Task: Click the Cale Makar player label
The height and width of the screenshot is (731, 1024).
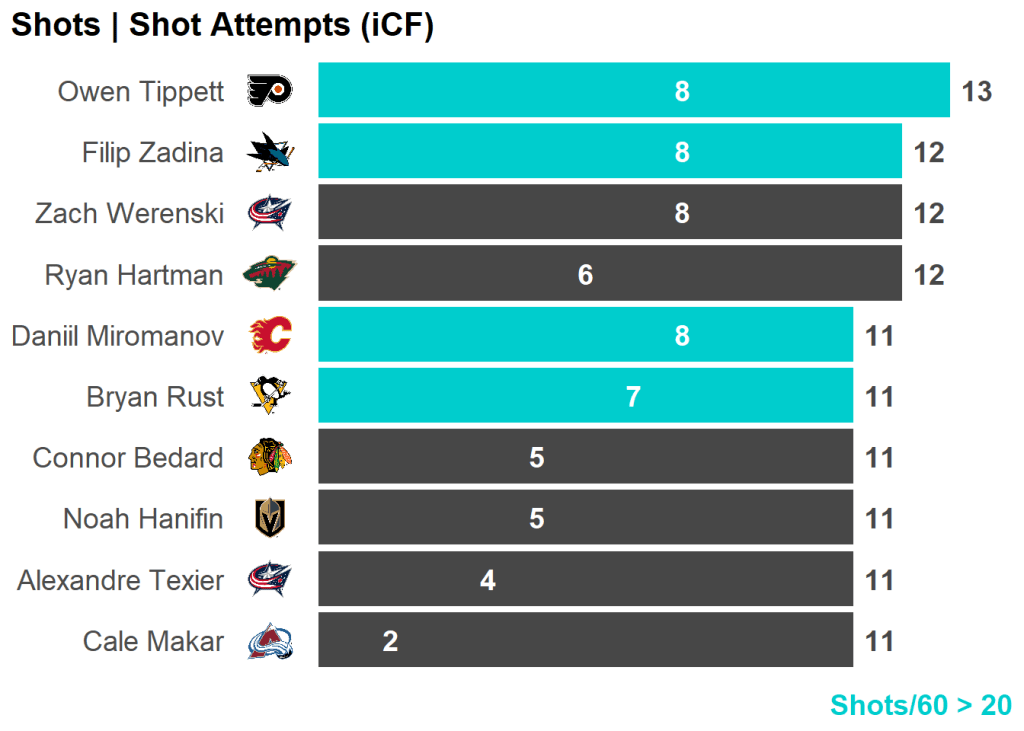Action: pyautogui.click(x=154, y=641)
